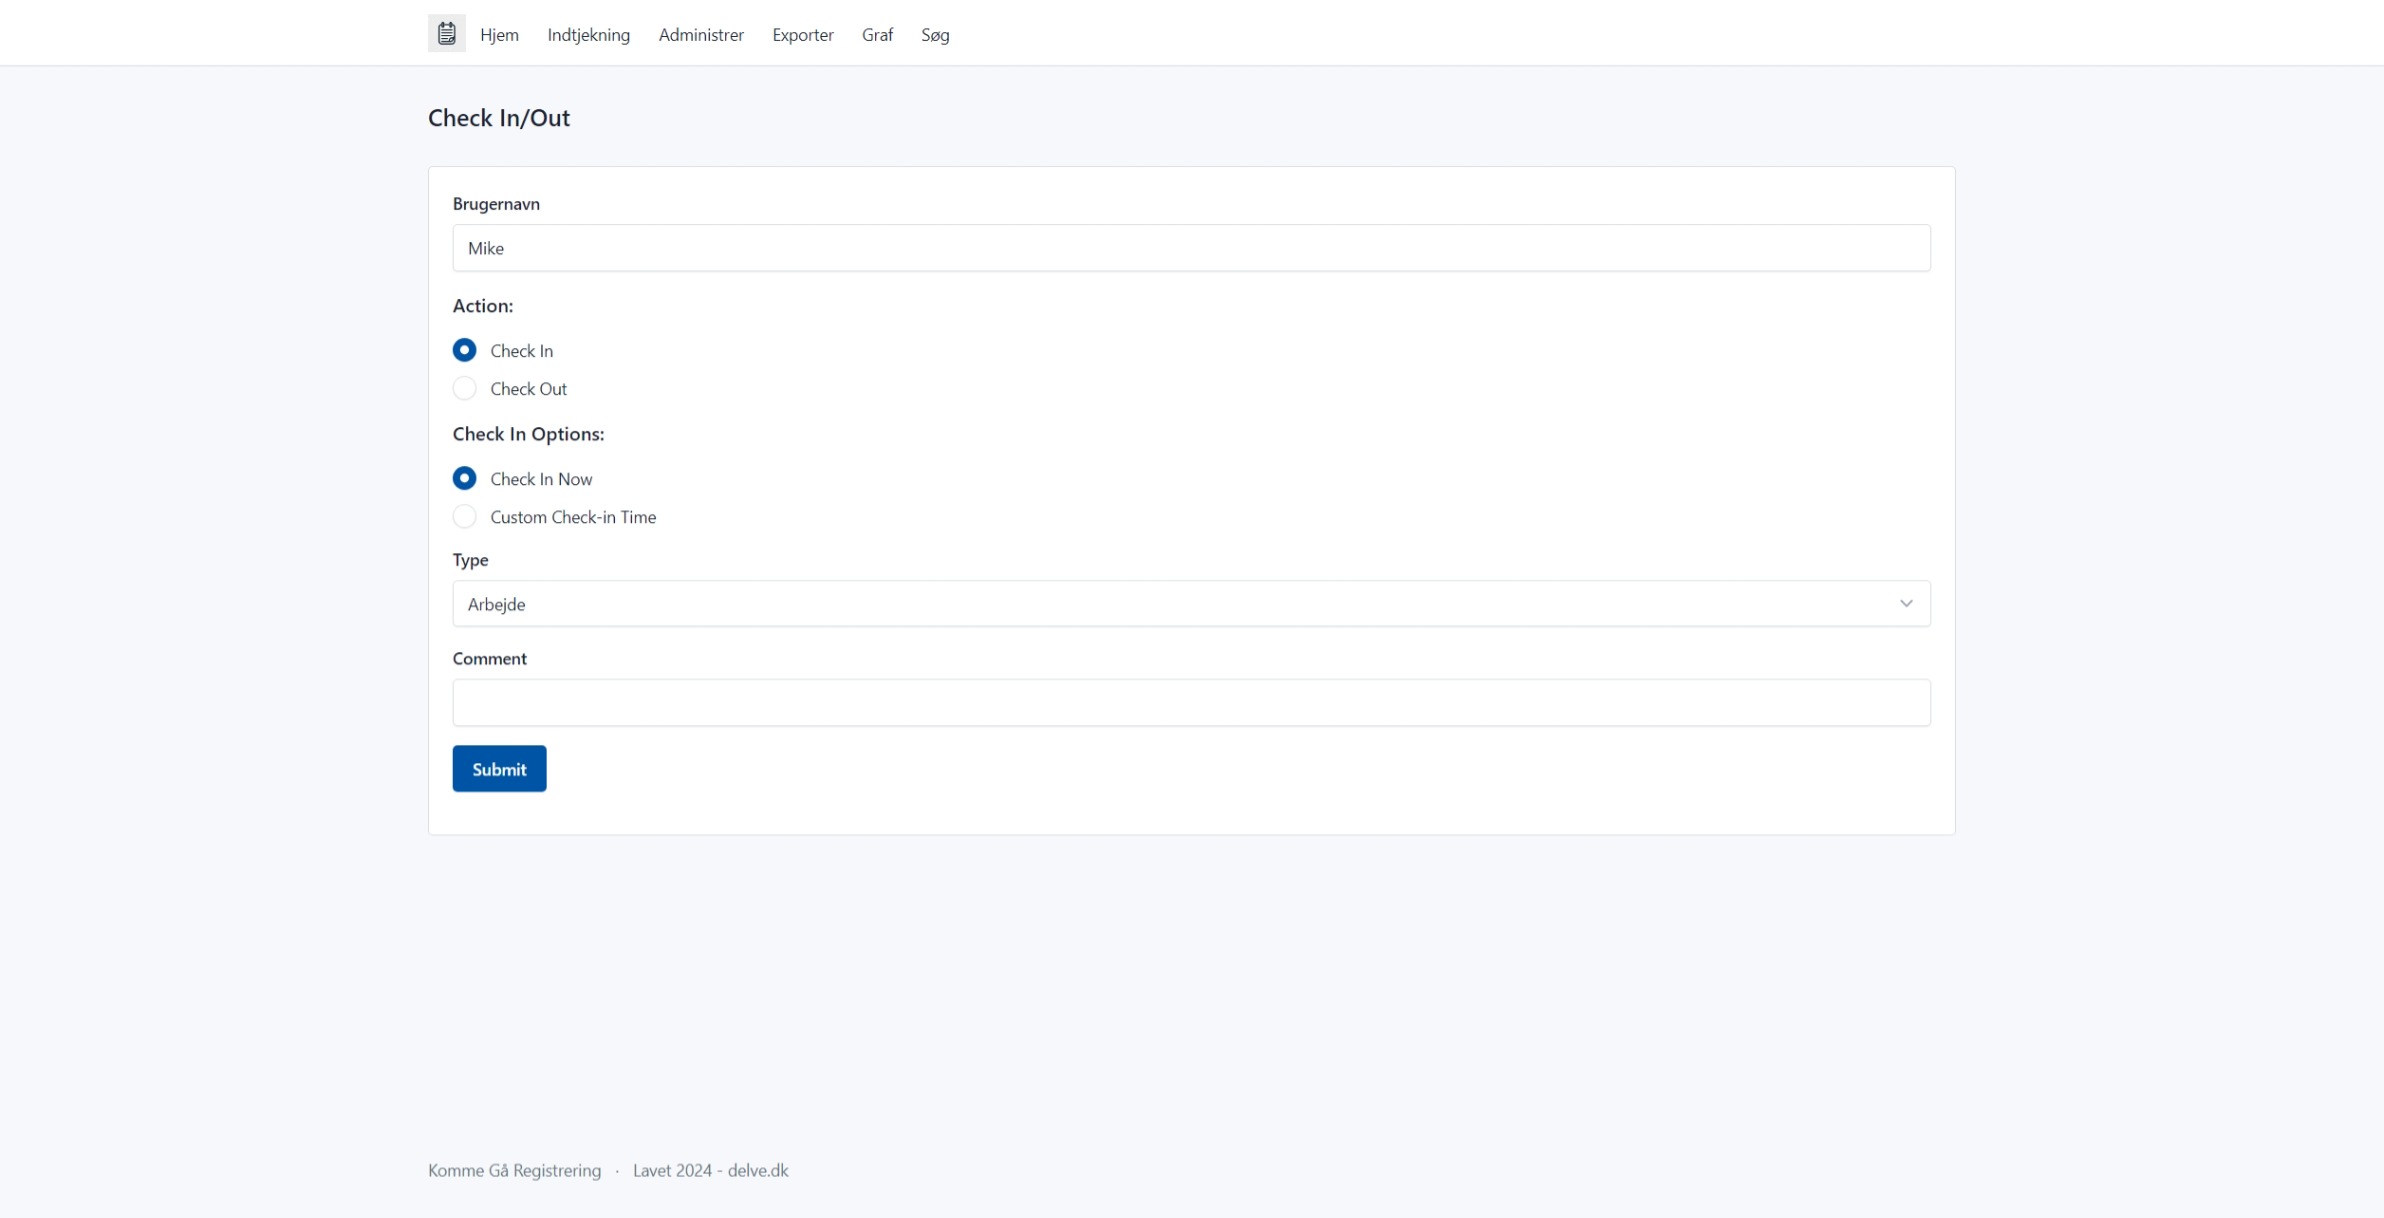Click the Lavet 2024 - delve.dk footer text
2384x1218 pixels.
[x=710, y=1171]
